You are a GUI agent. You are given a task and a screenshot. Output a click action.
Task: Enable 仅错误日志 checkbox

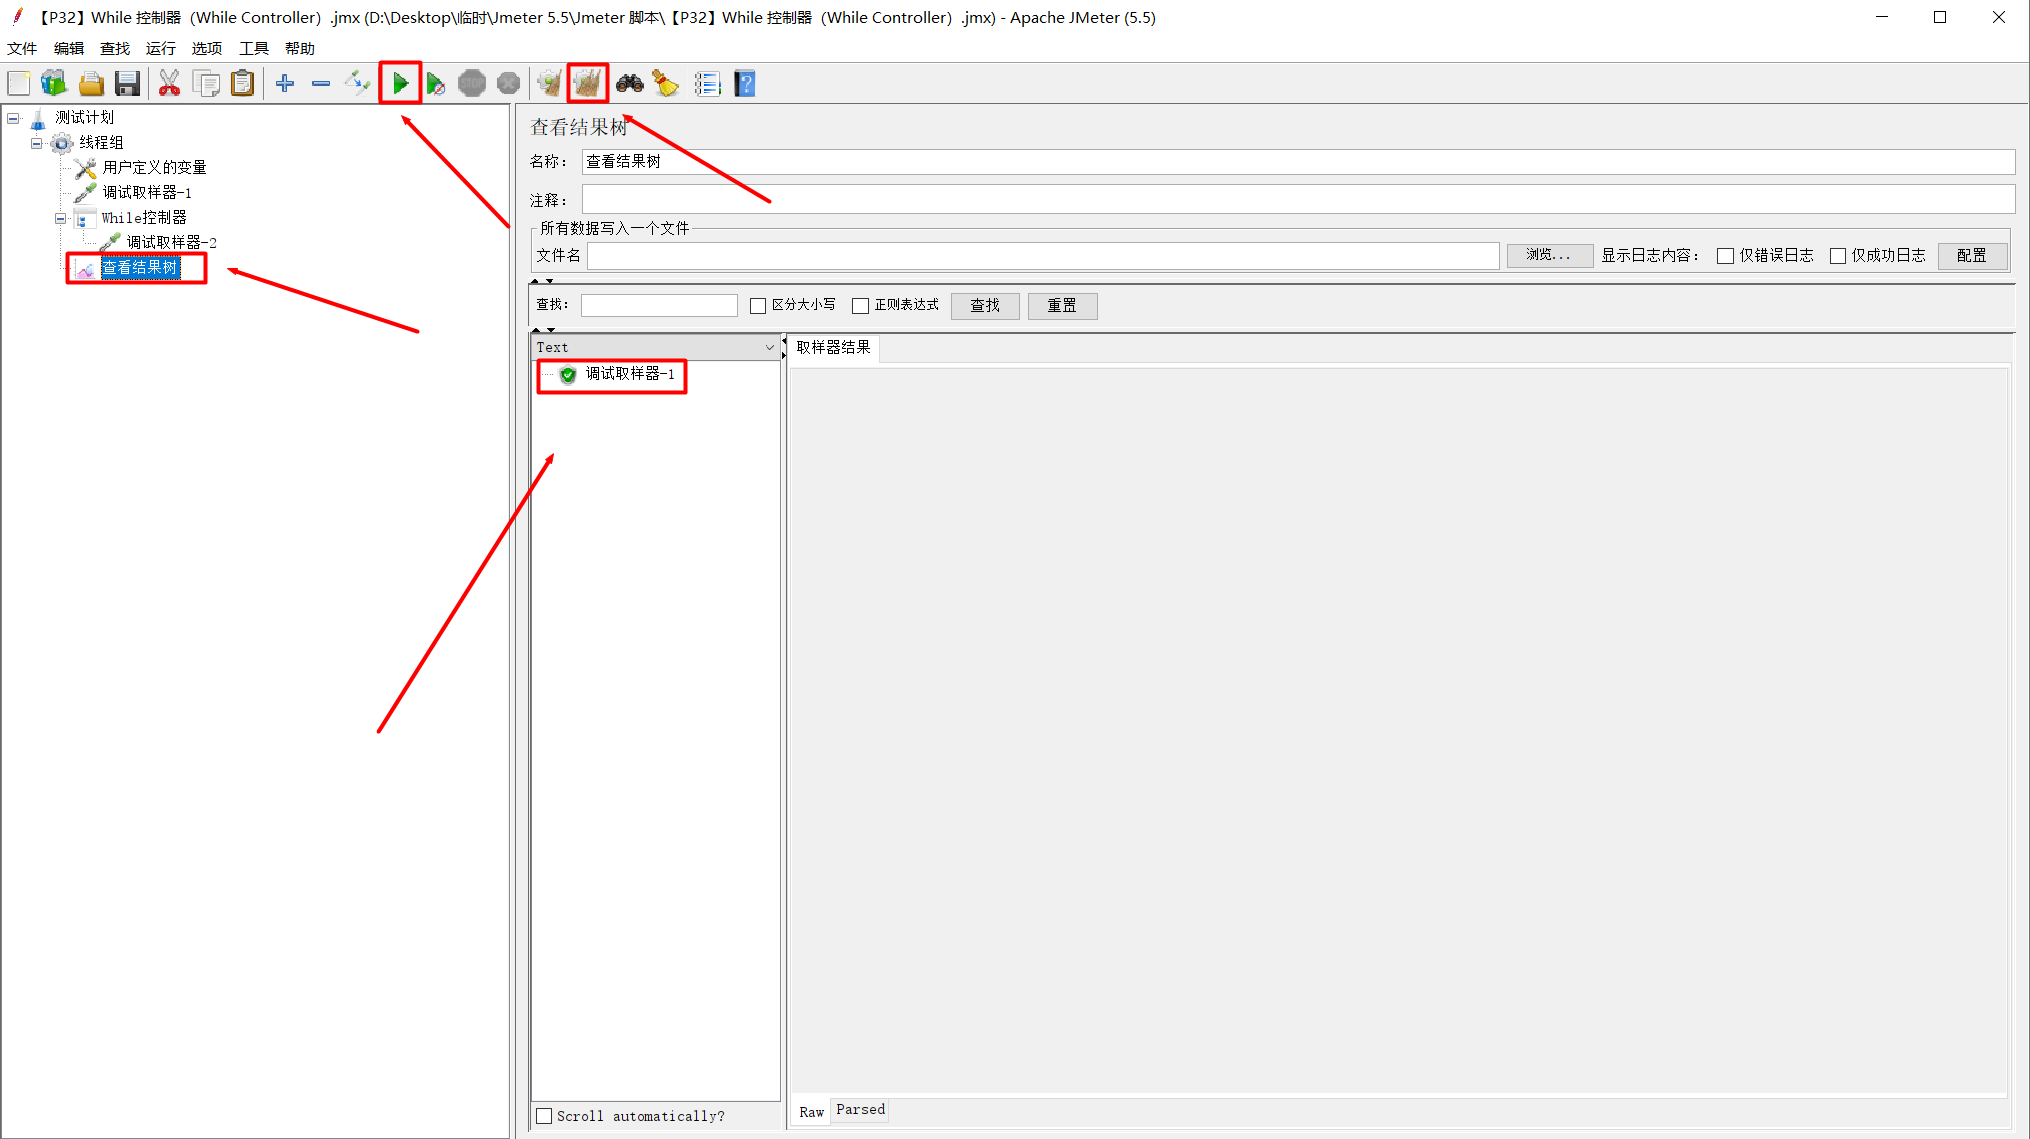pyautogui.click(x=1725, y=256)
